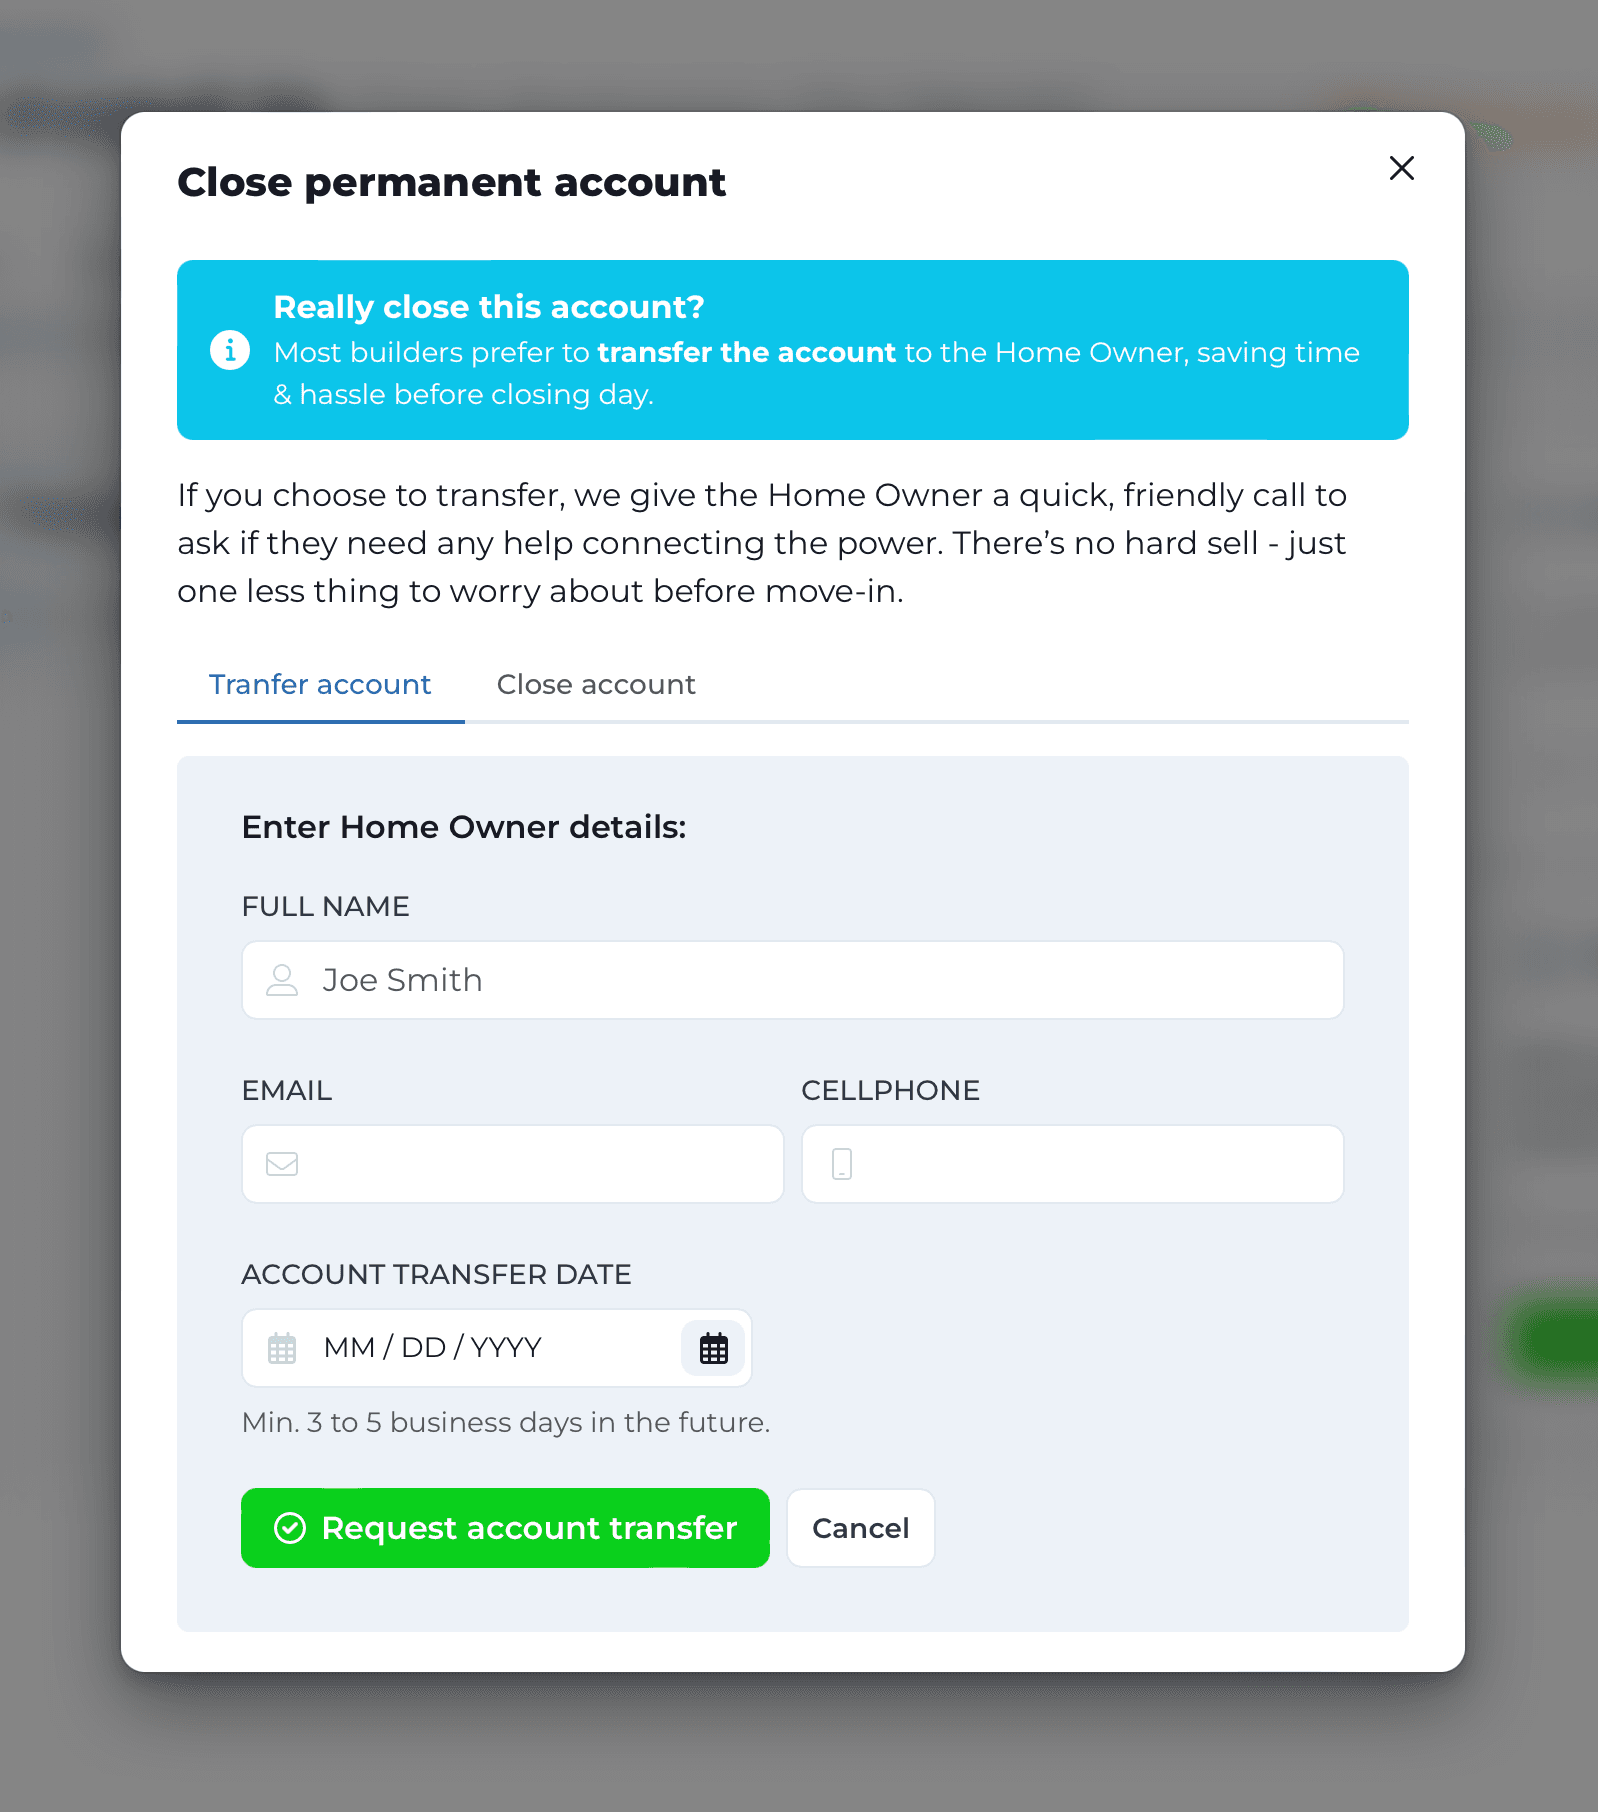Click the 'Really close this account?' heading
This screenshot has width=1598, height=1812.
tap(489, 307)
